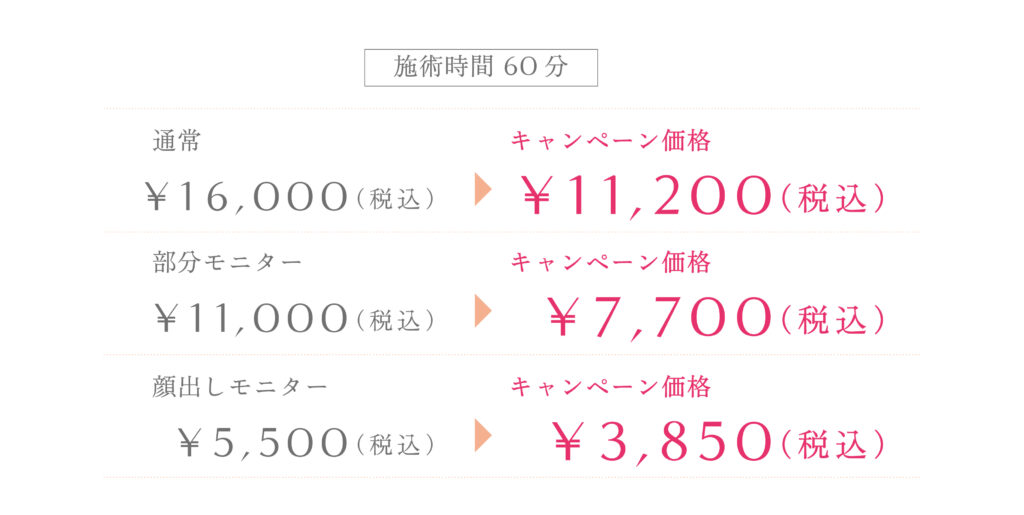Click the (税込) note beside ¥16,000
The height and width of the screenshot is (515, 1024).
tap(396, 199)
